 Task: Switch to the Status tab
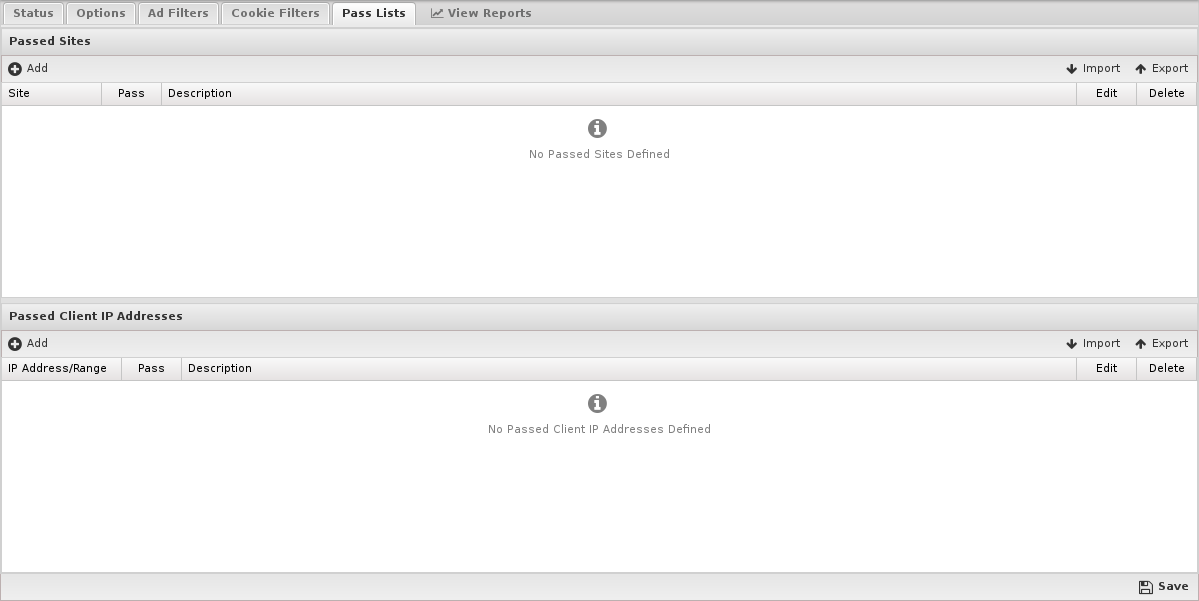coord(34,13)
